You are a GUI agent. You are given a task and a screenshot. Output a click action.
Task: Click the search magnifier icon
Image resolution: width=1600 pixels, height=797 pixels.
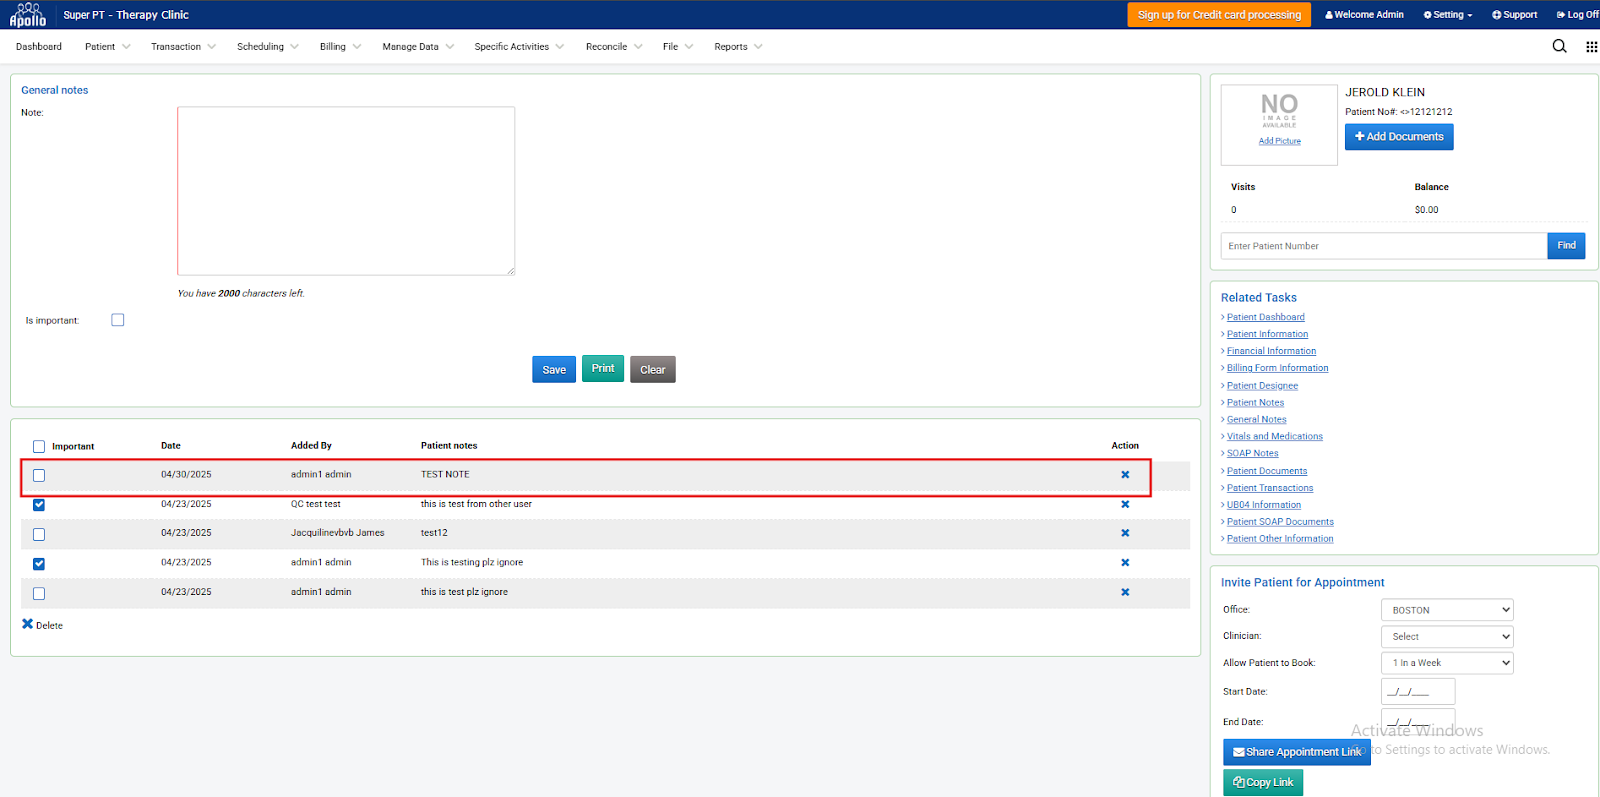point(1559,46)
